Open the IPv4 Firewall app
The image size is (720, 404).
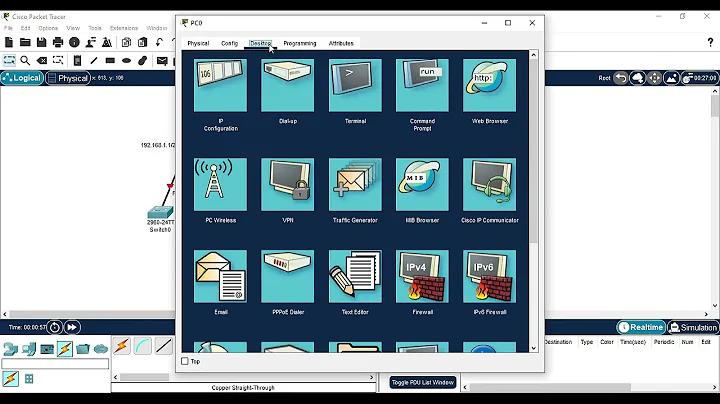(422, 276)
